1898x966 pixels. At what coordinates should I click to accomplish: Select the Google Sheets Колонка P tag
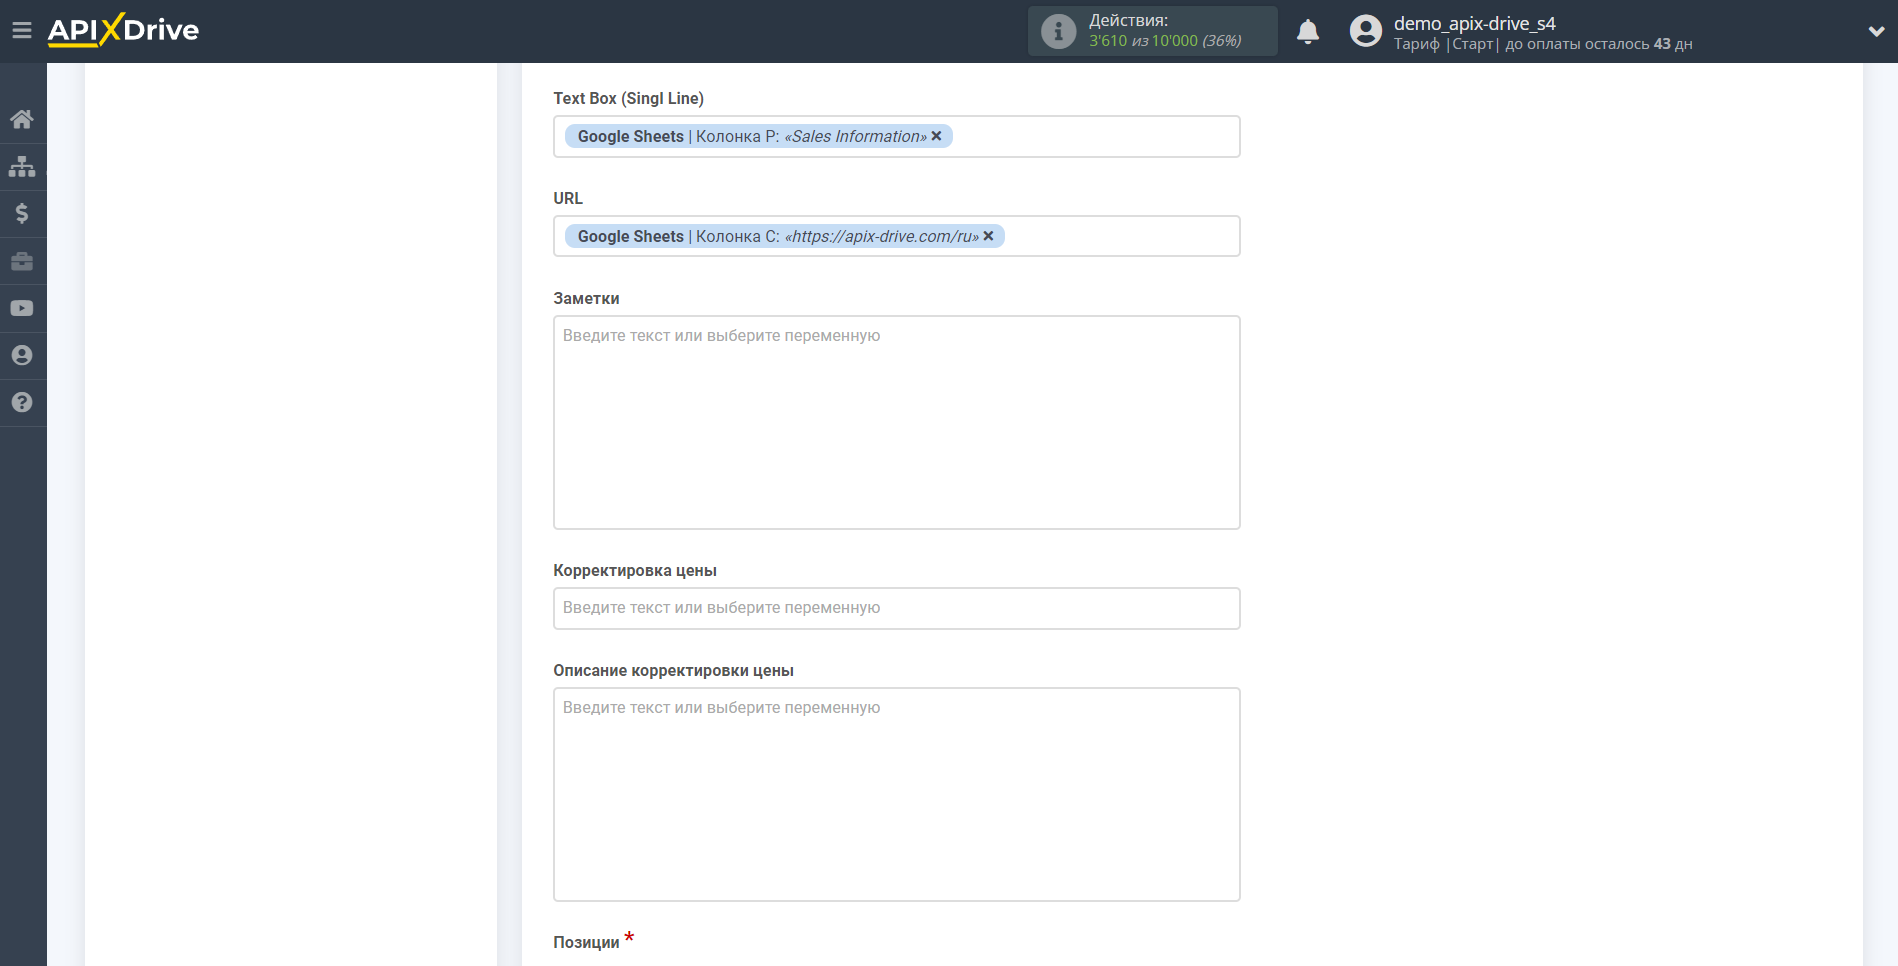758,136
